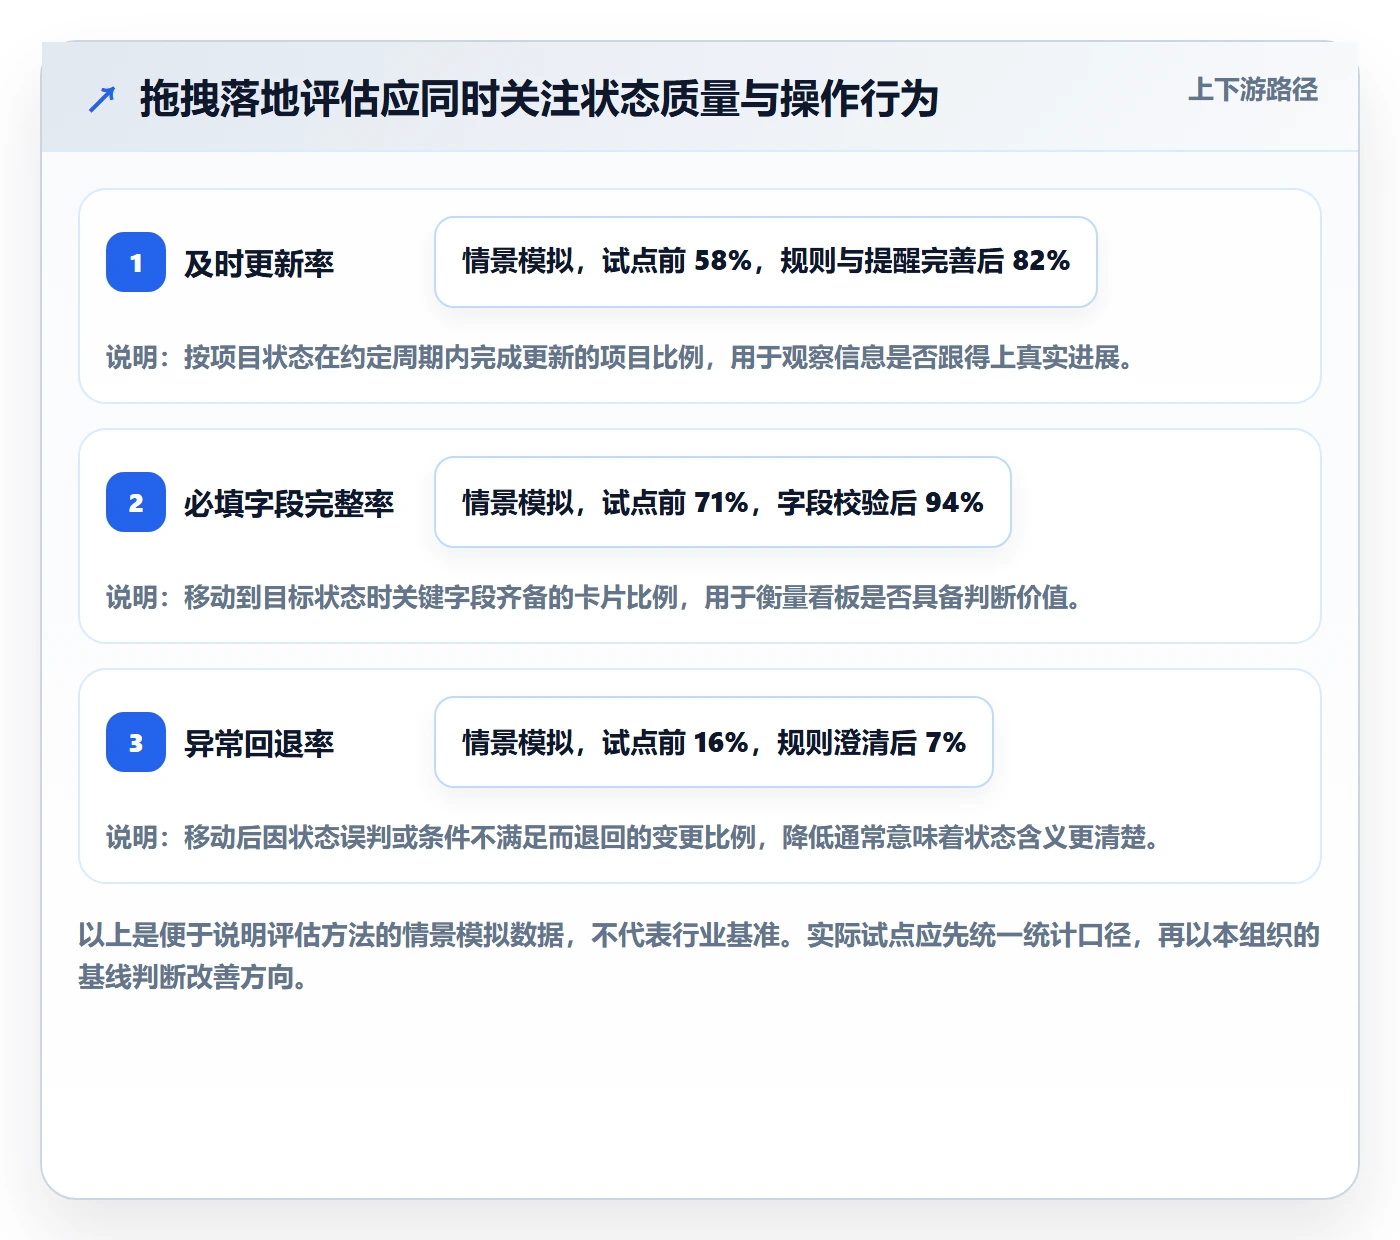Click the number 3 badge for 异常回退率
This screenshot has height=1240, width=1400.
[136, 742]
